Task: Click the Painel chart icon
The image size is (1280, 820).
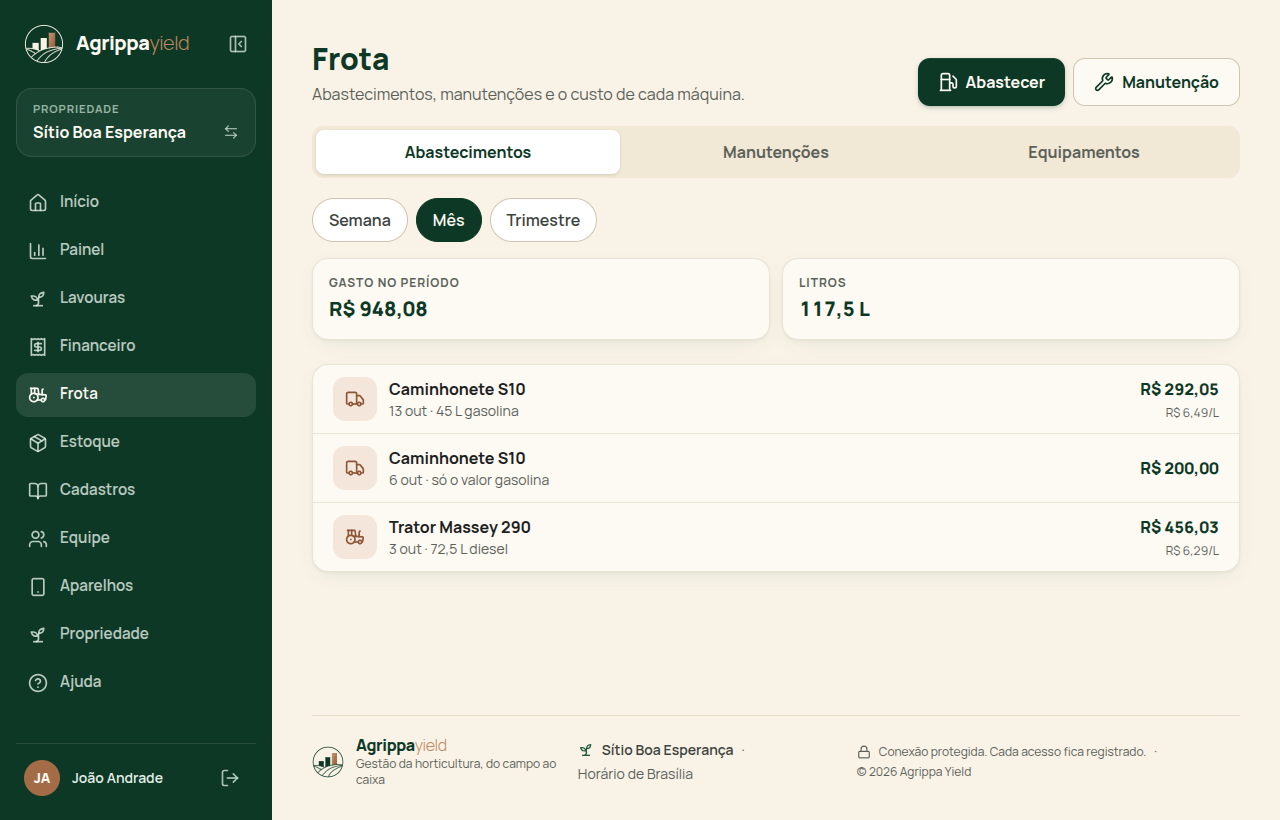Action: 38,250
